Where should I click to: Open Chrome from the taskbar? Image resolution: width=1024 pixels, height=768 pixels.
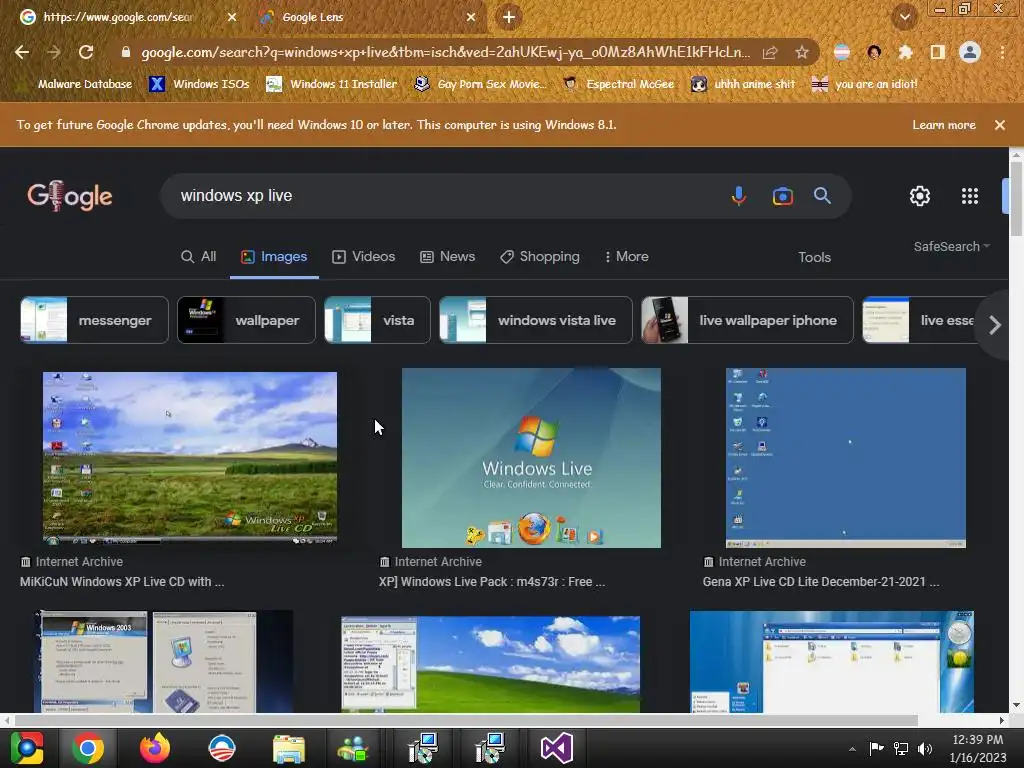(x=88, y=748)
